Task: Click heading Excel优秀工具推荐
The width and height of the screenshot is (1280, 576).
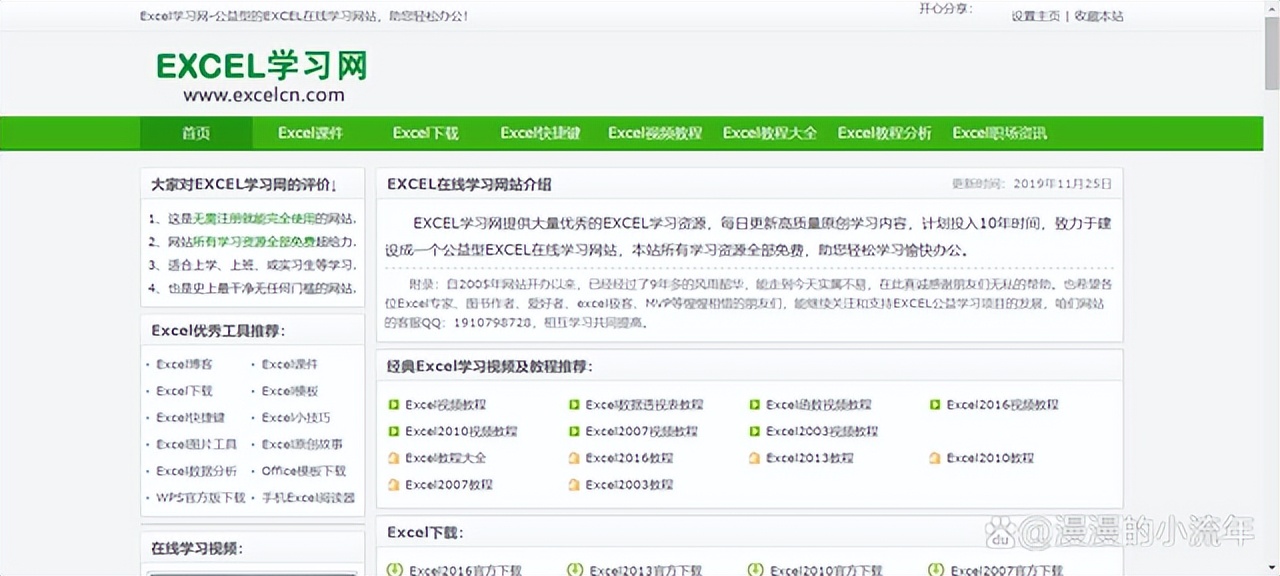Action: tap(218, 330)
